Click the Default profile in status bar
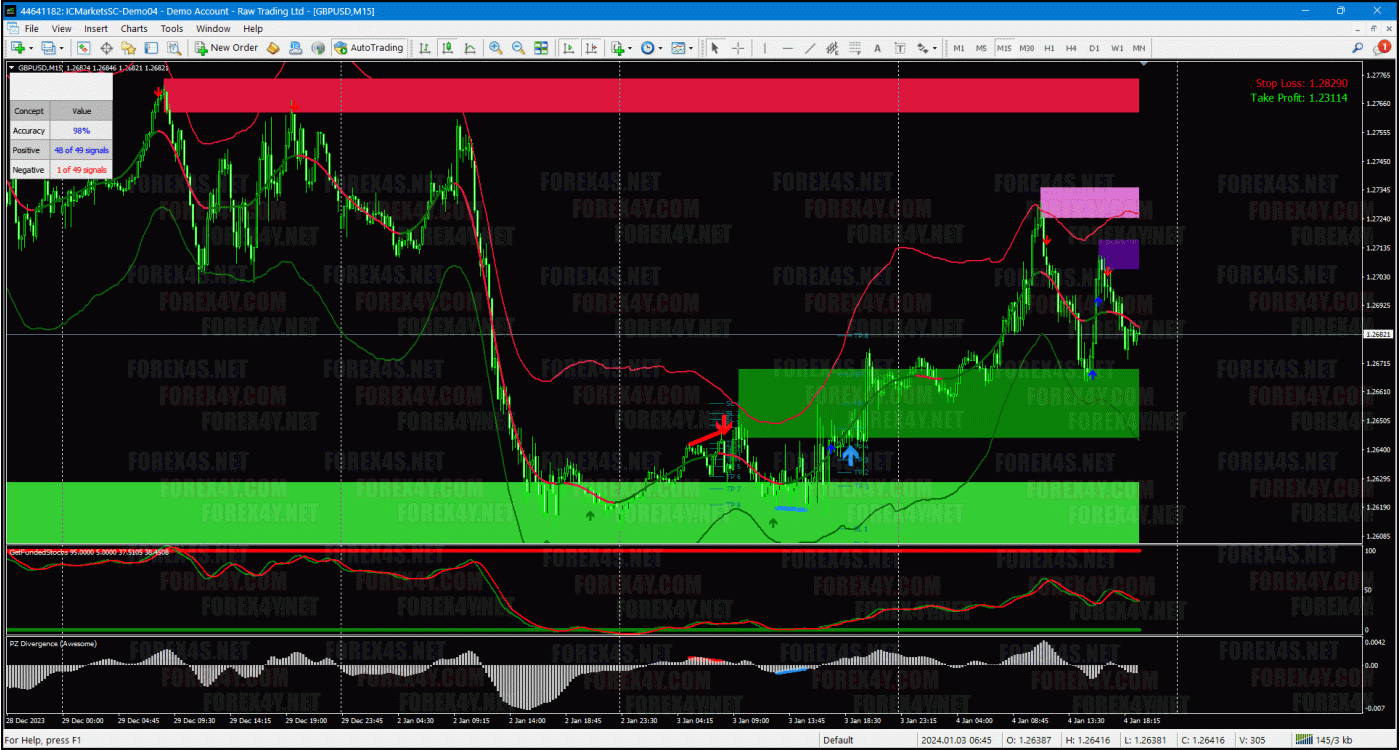This screenshot has width=1400, height=750. pos(838,741)
